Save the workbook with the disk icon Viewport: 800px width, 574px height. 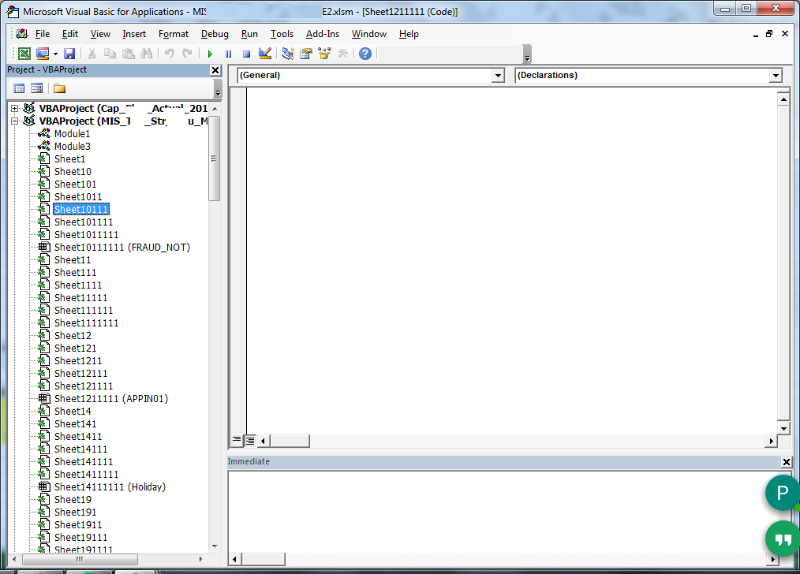70,54
